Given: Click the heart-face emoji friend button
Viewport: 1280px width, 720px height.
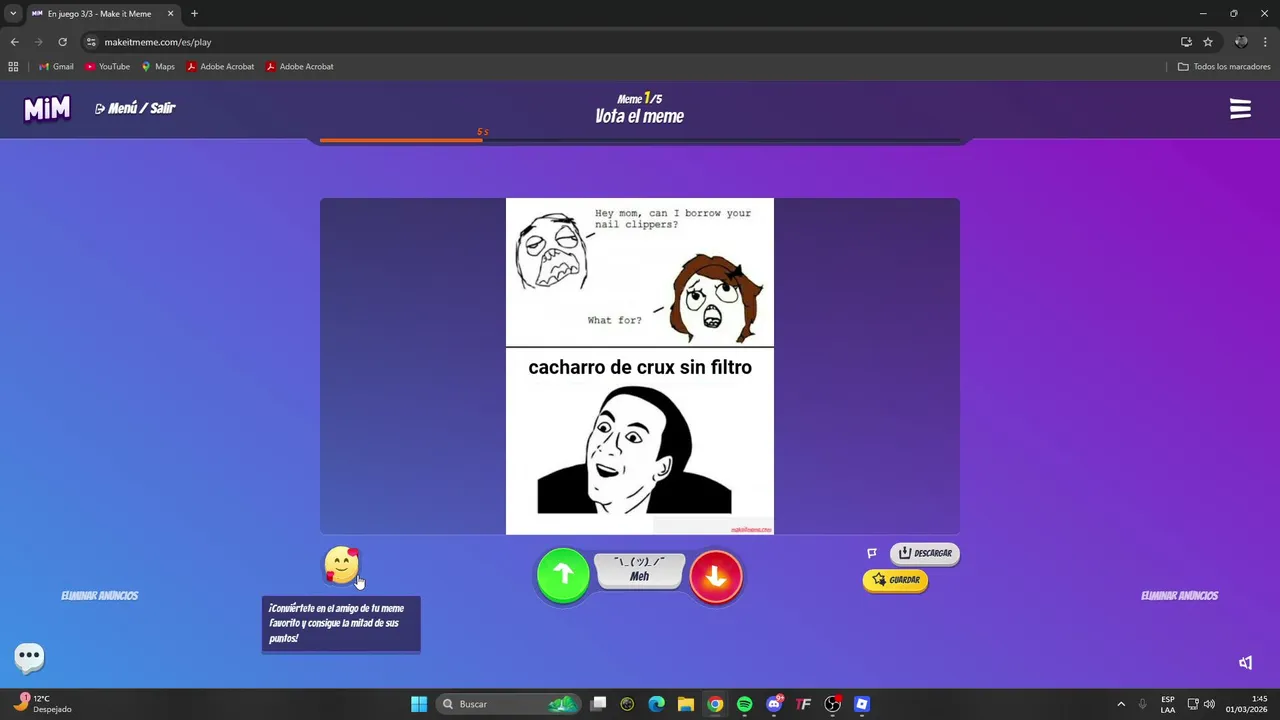Looking at the screenshot, I should coord(342,566).
